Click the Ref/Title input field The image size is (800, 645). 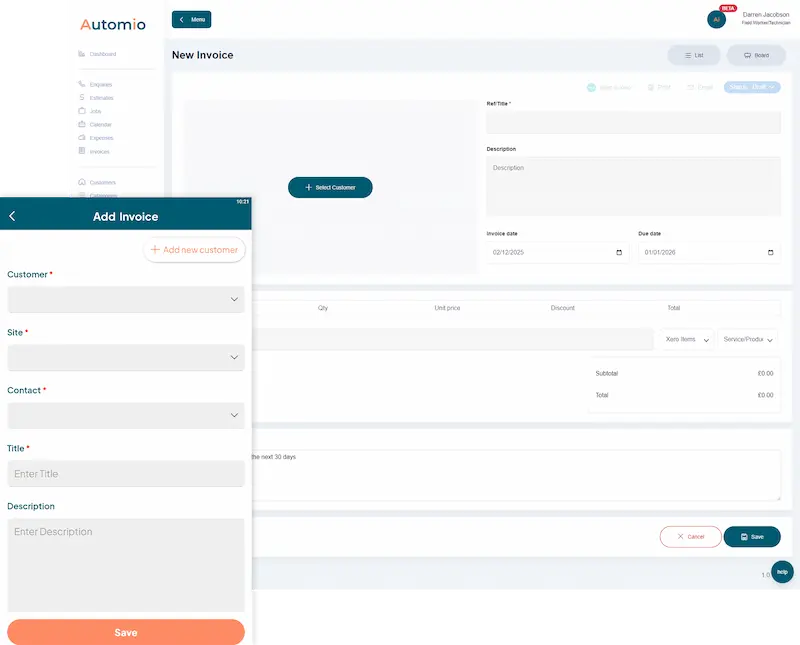point(633,122)
